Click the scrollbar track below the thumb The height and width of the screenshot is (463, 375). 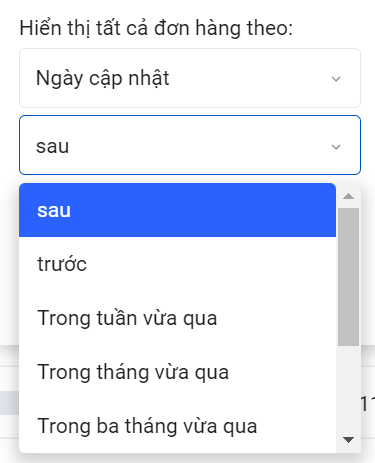(348, 390)
